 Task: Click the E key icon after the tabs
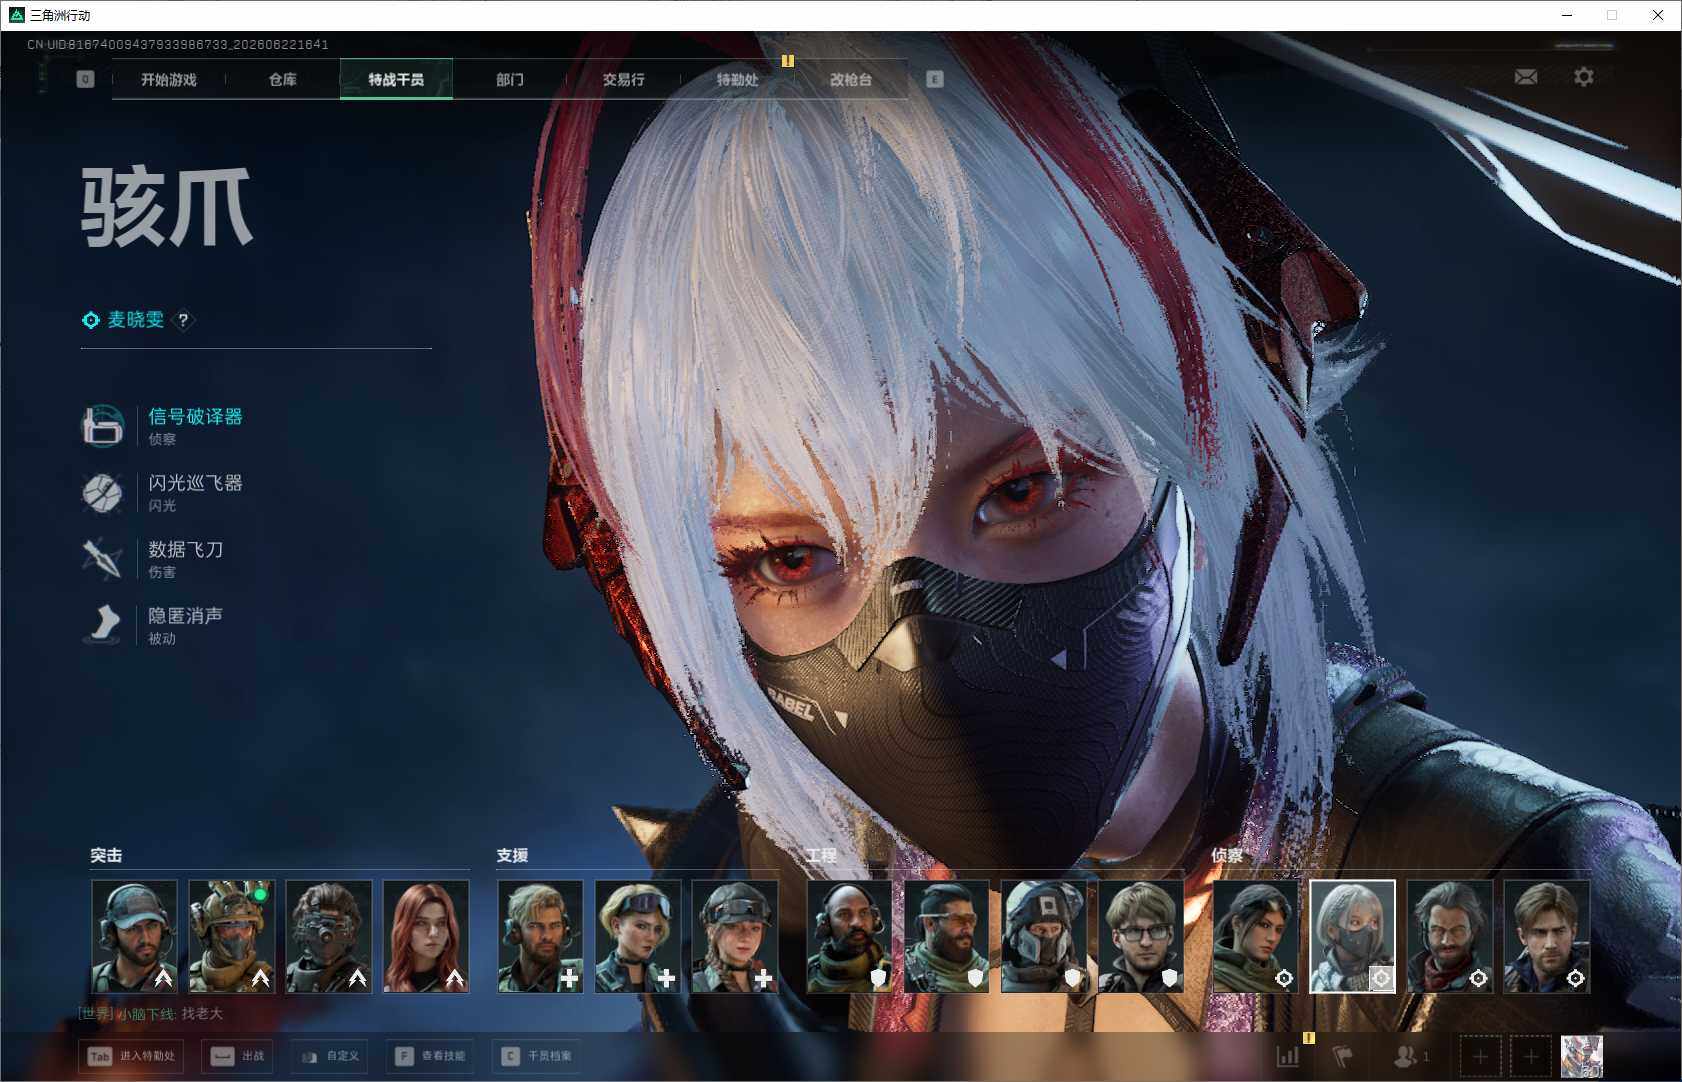coord(934,79)
